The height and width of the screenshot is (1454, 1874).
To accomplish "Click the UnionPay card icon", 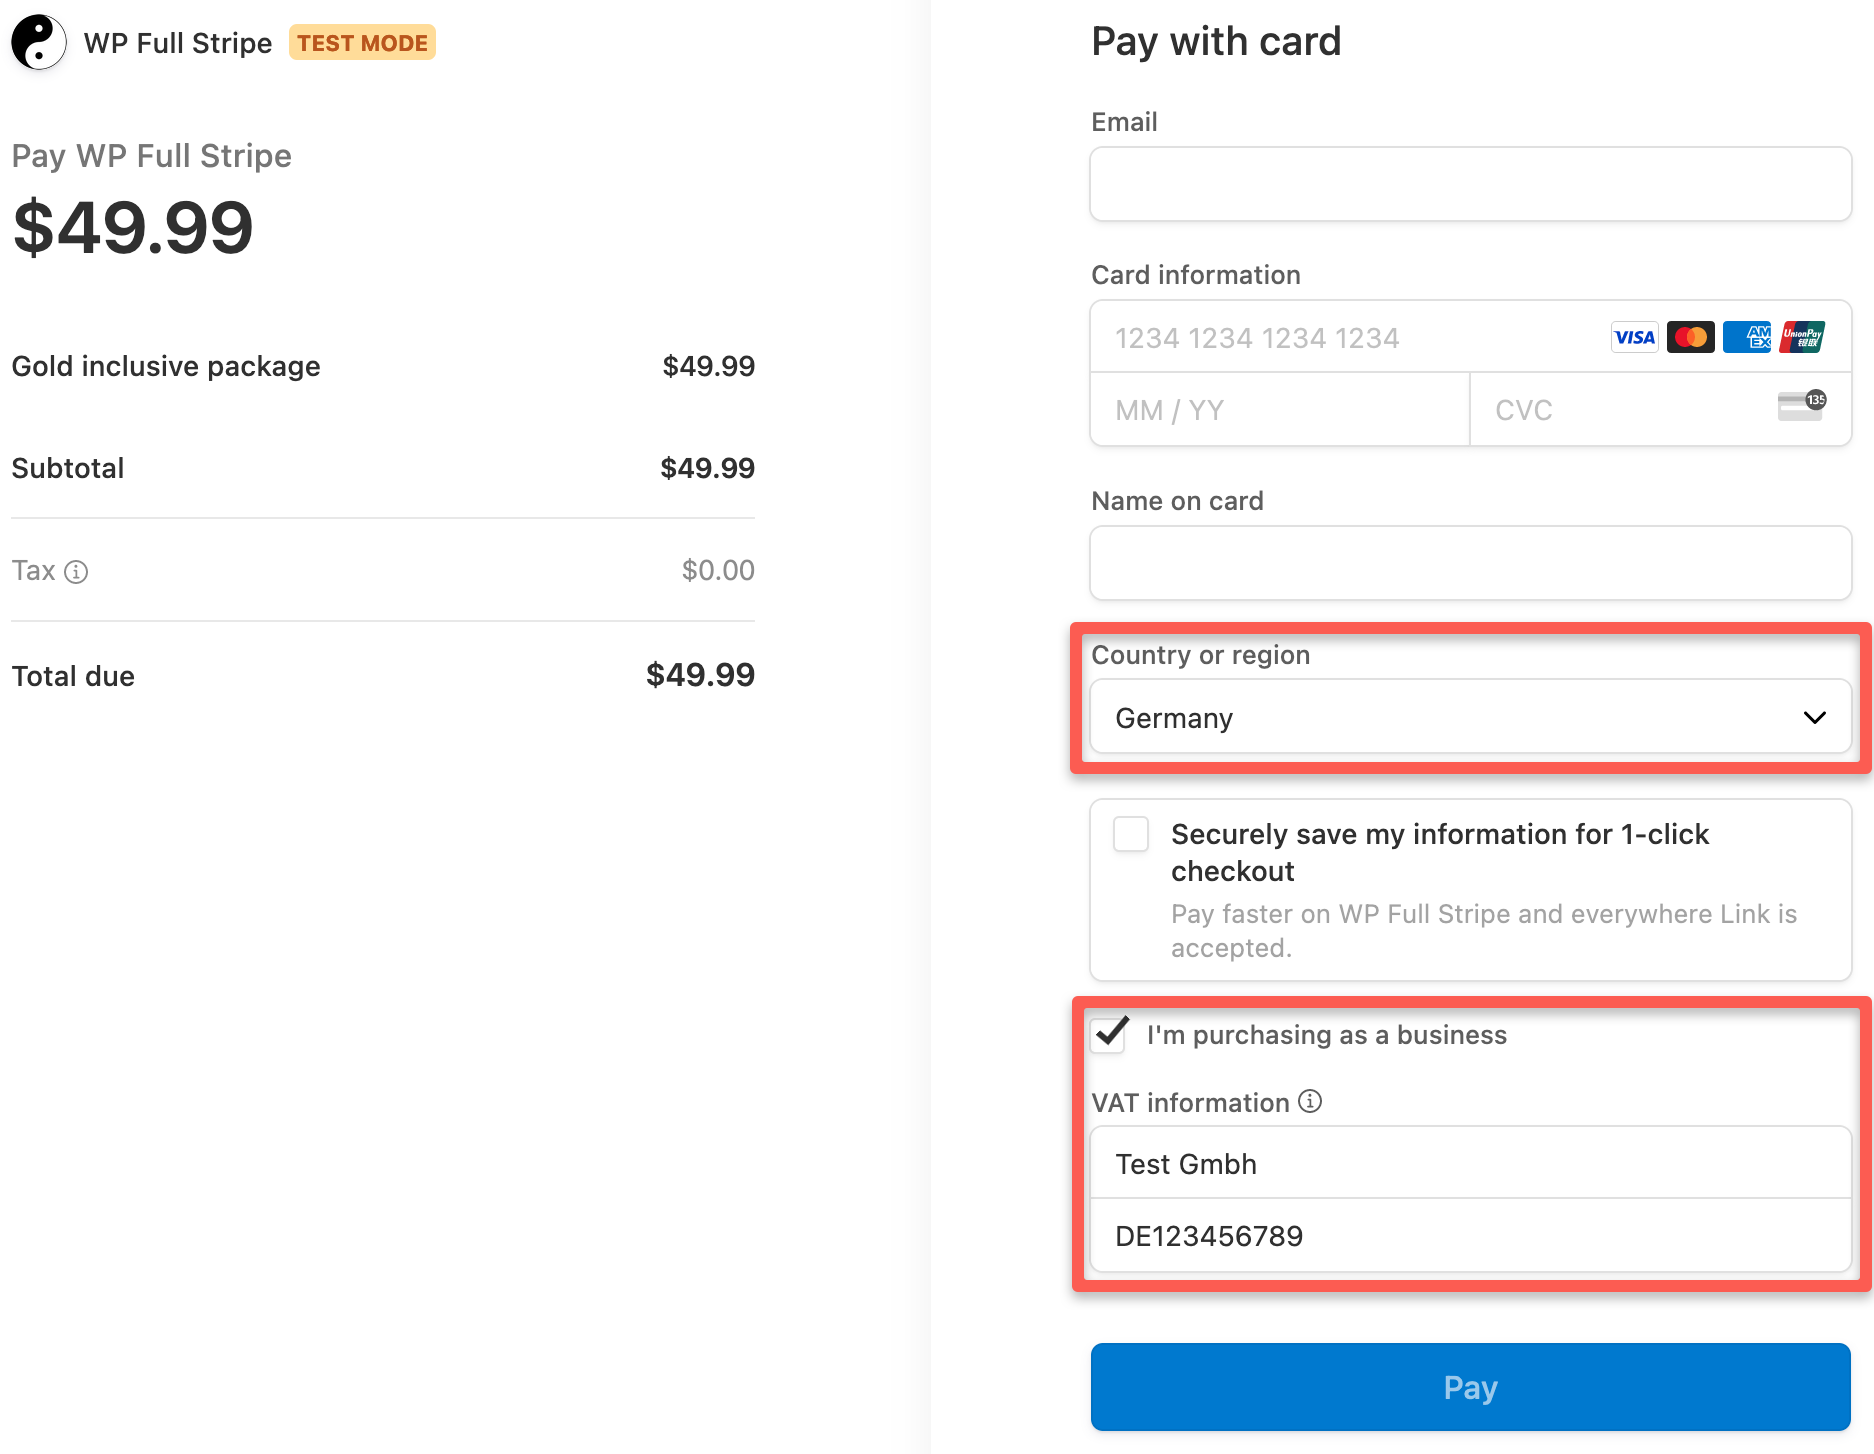I will [x=1801, y=337].
